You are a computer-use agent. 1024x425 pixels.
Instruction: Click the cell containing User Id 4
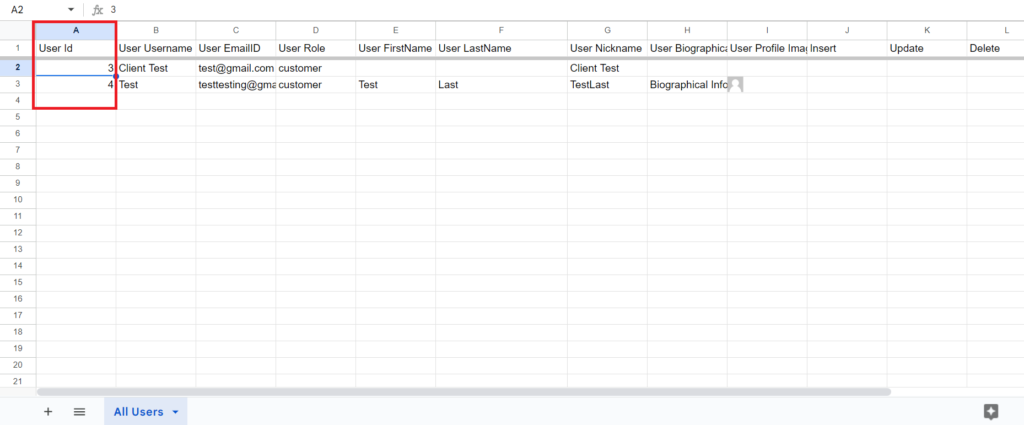[x=76, y=84]
